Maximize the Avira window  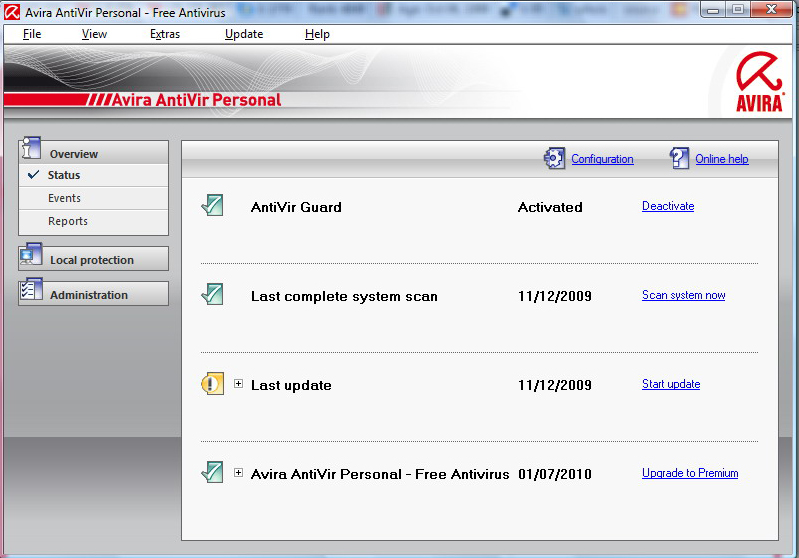[x=738, y=10]
